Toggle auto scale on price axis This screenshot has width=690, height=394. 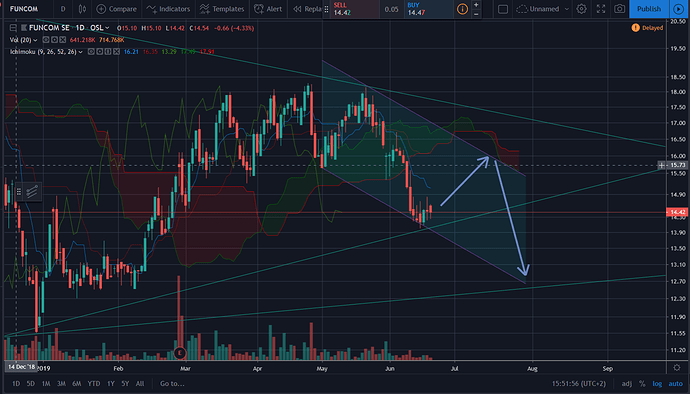(x=675, y=384)
